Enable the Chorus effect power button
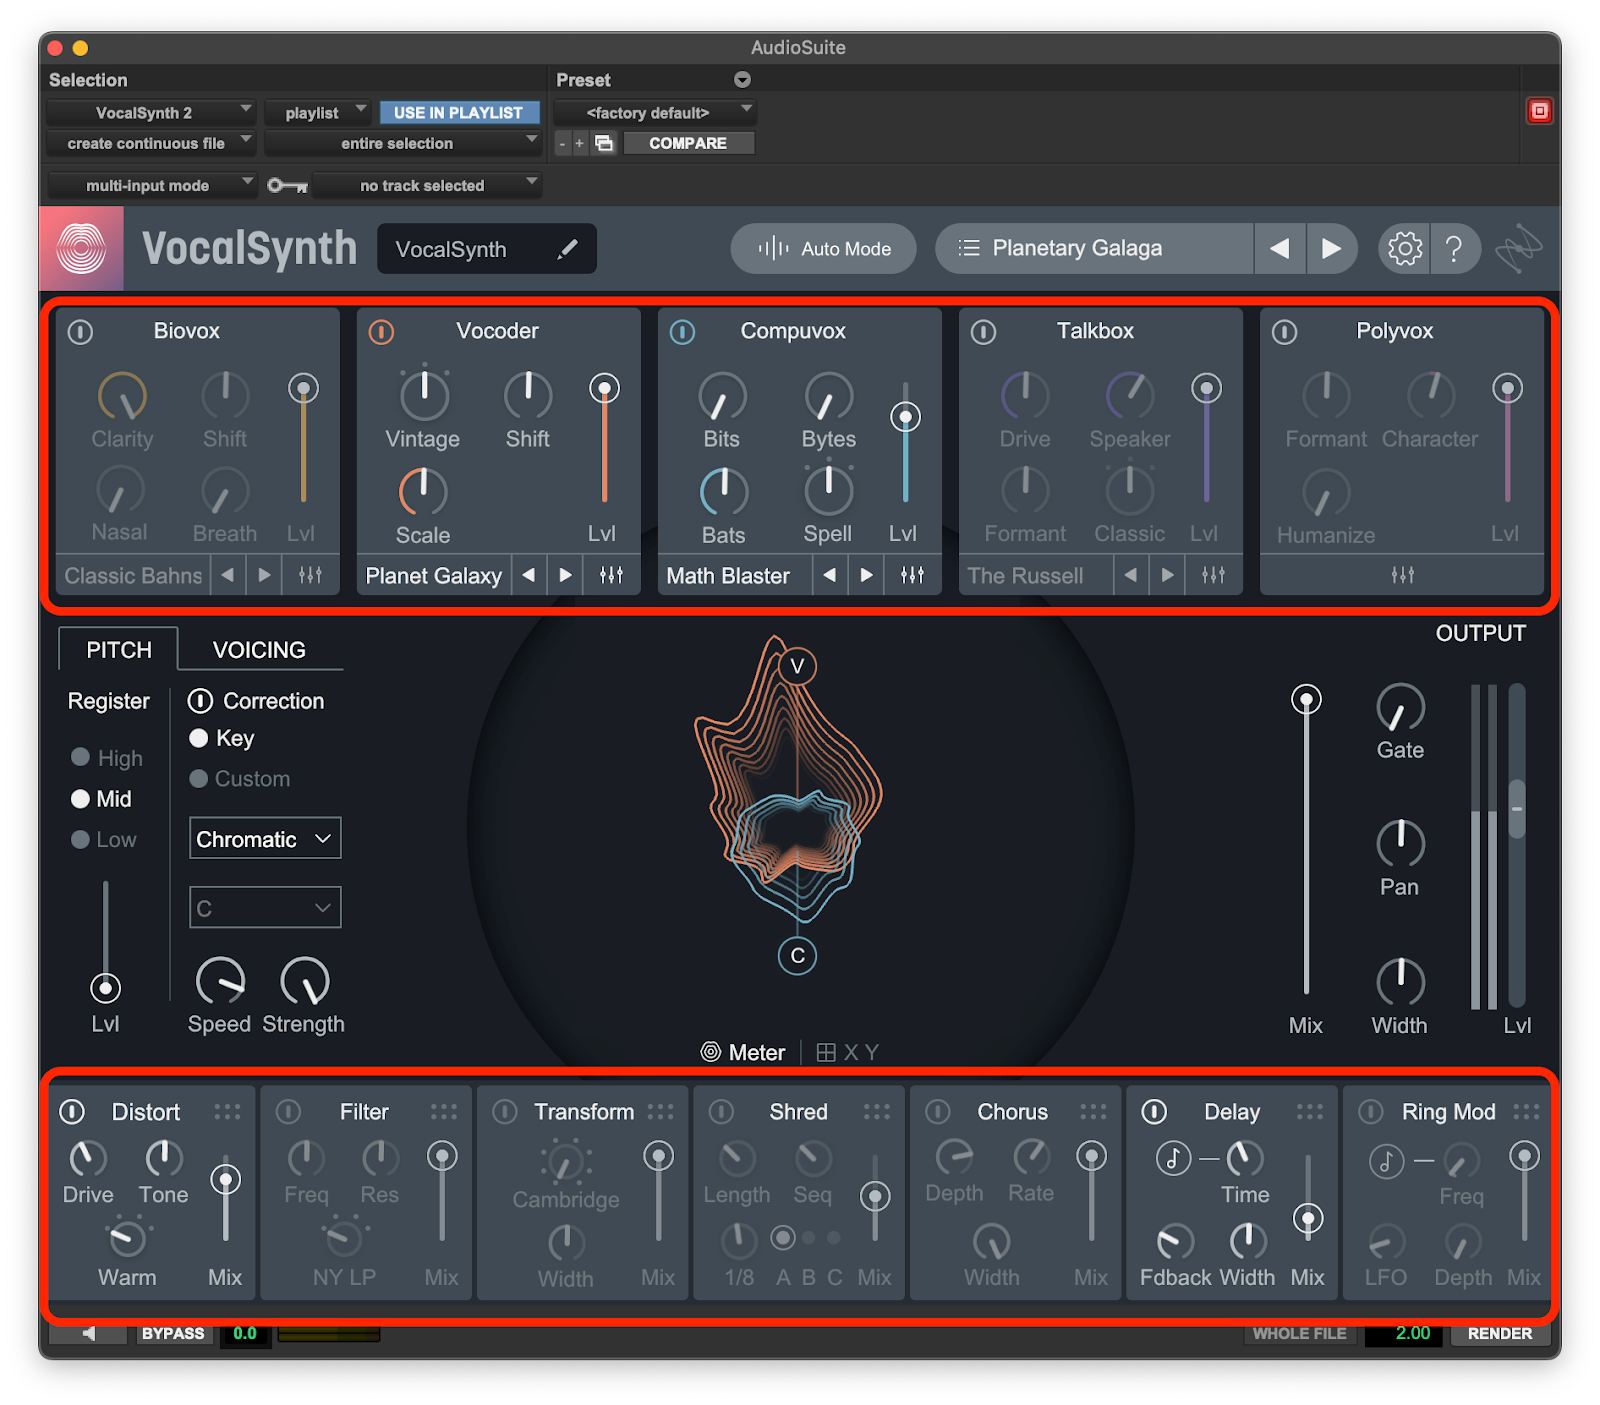Viewport: 1600px width, 1405px height. [x=937, y=1112]
